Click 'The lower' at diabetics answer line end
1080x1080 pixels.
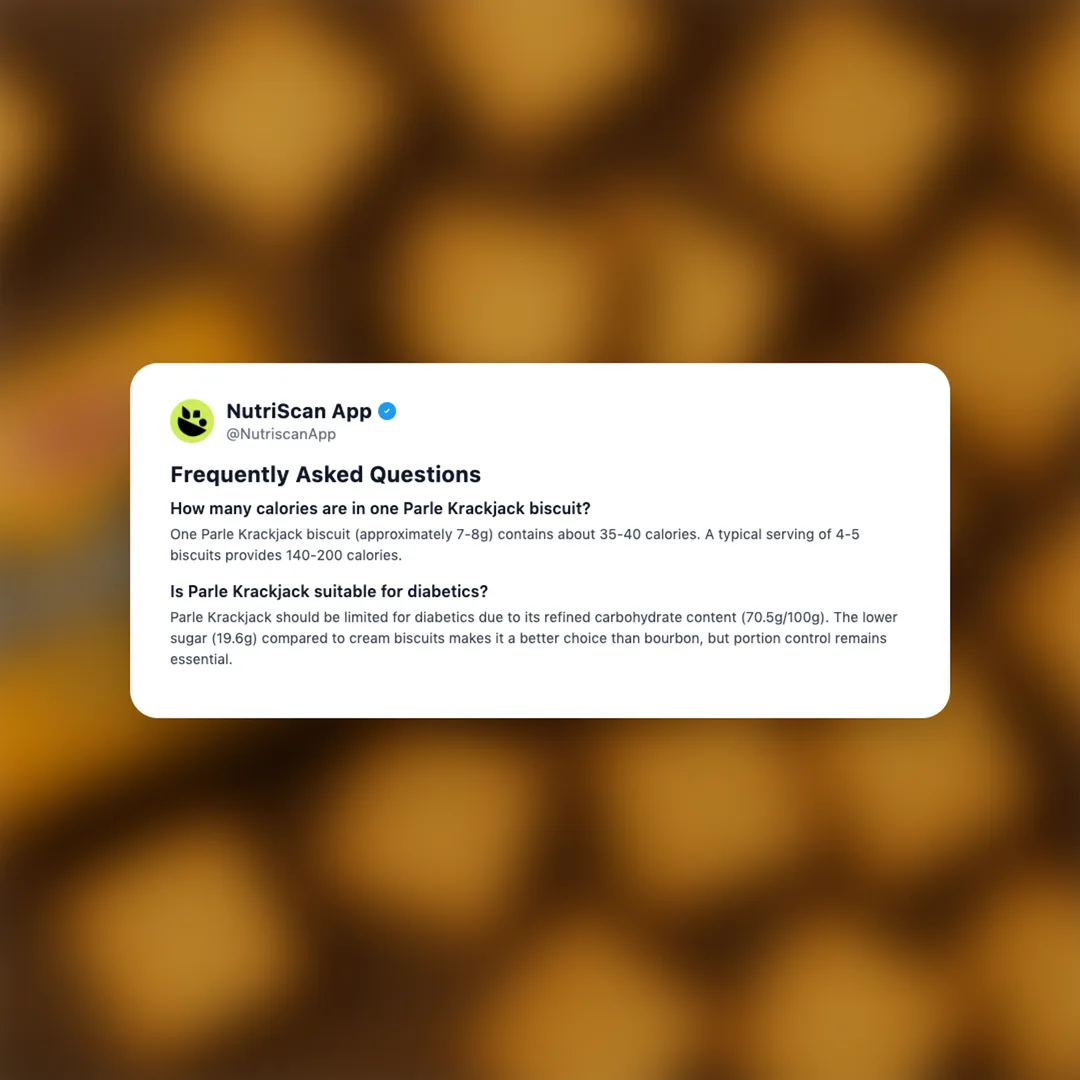tap(866, 618)
